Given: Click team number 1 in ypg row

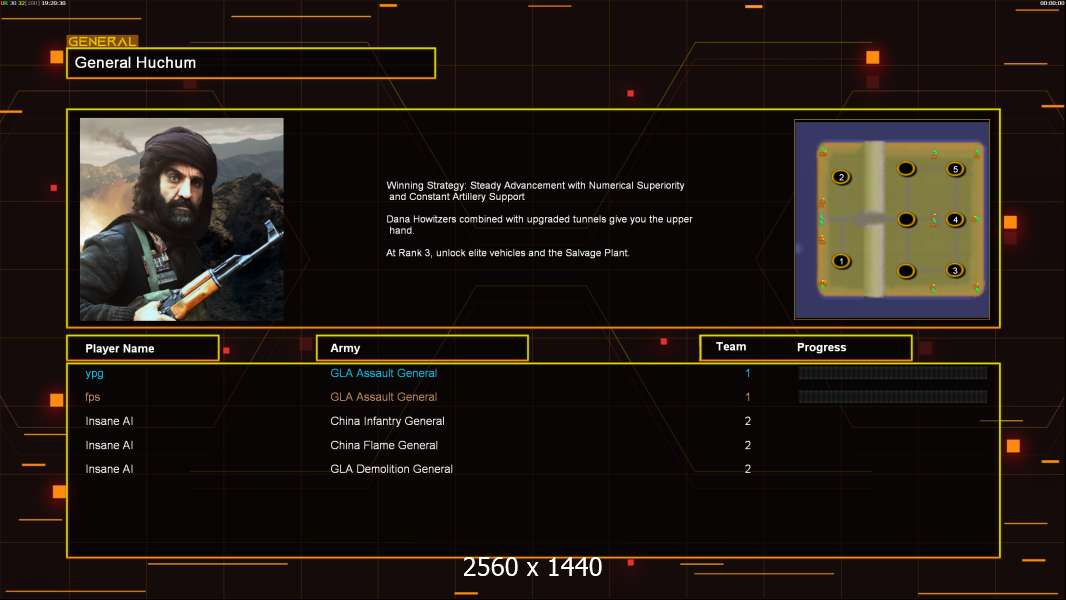Looking at the screenshot, I should click(x=748, y=373).
